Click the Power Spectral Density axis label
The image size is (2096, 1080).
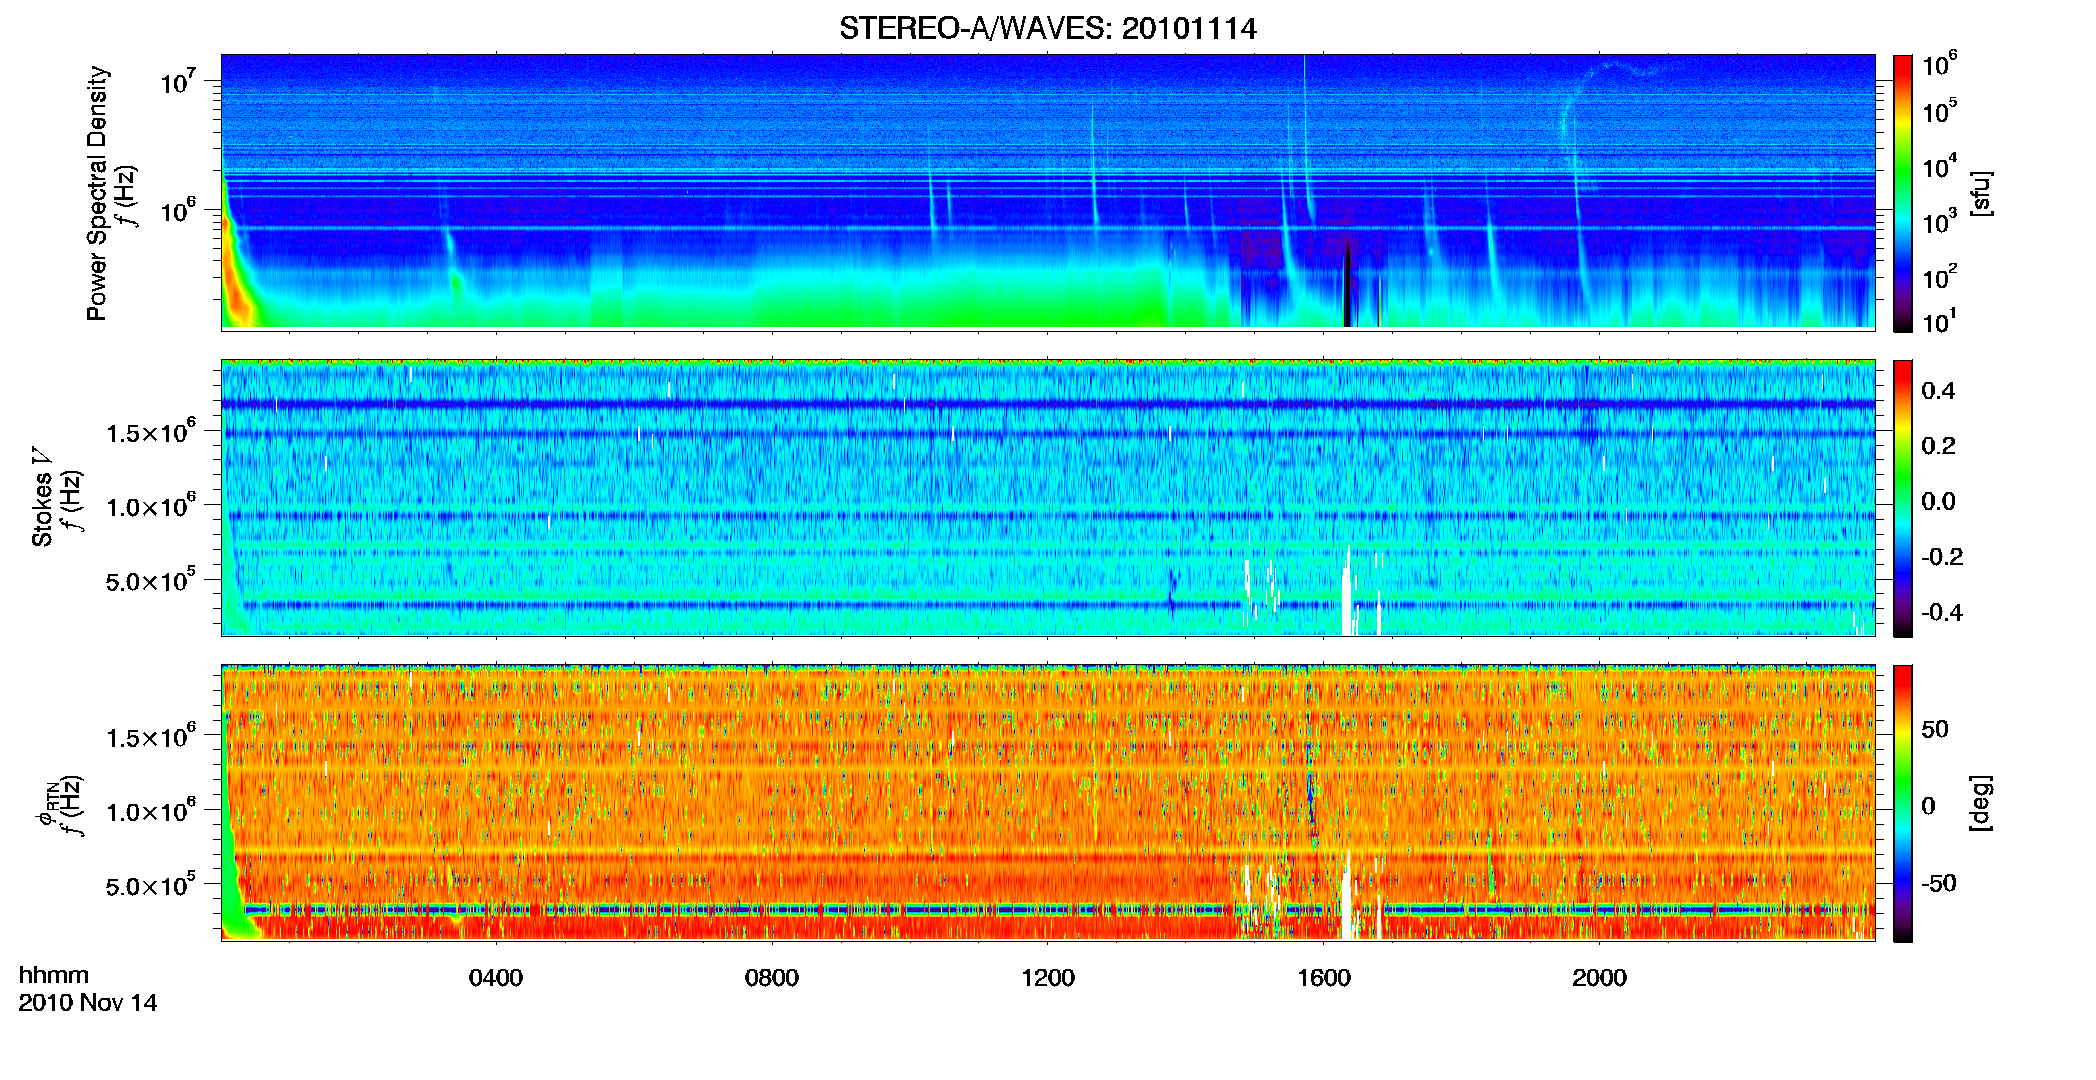click(x=96, y=193)
